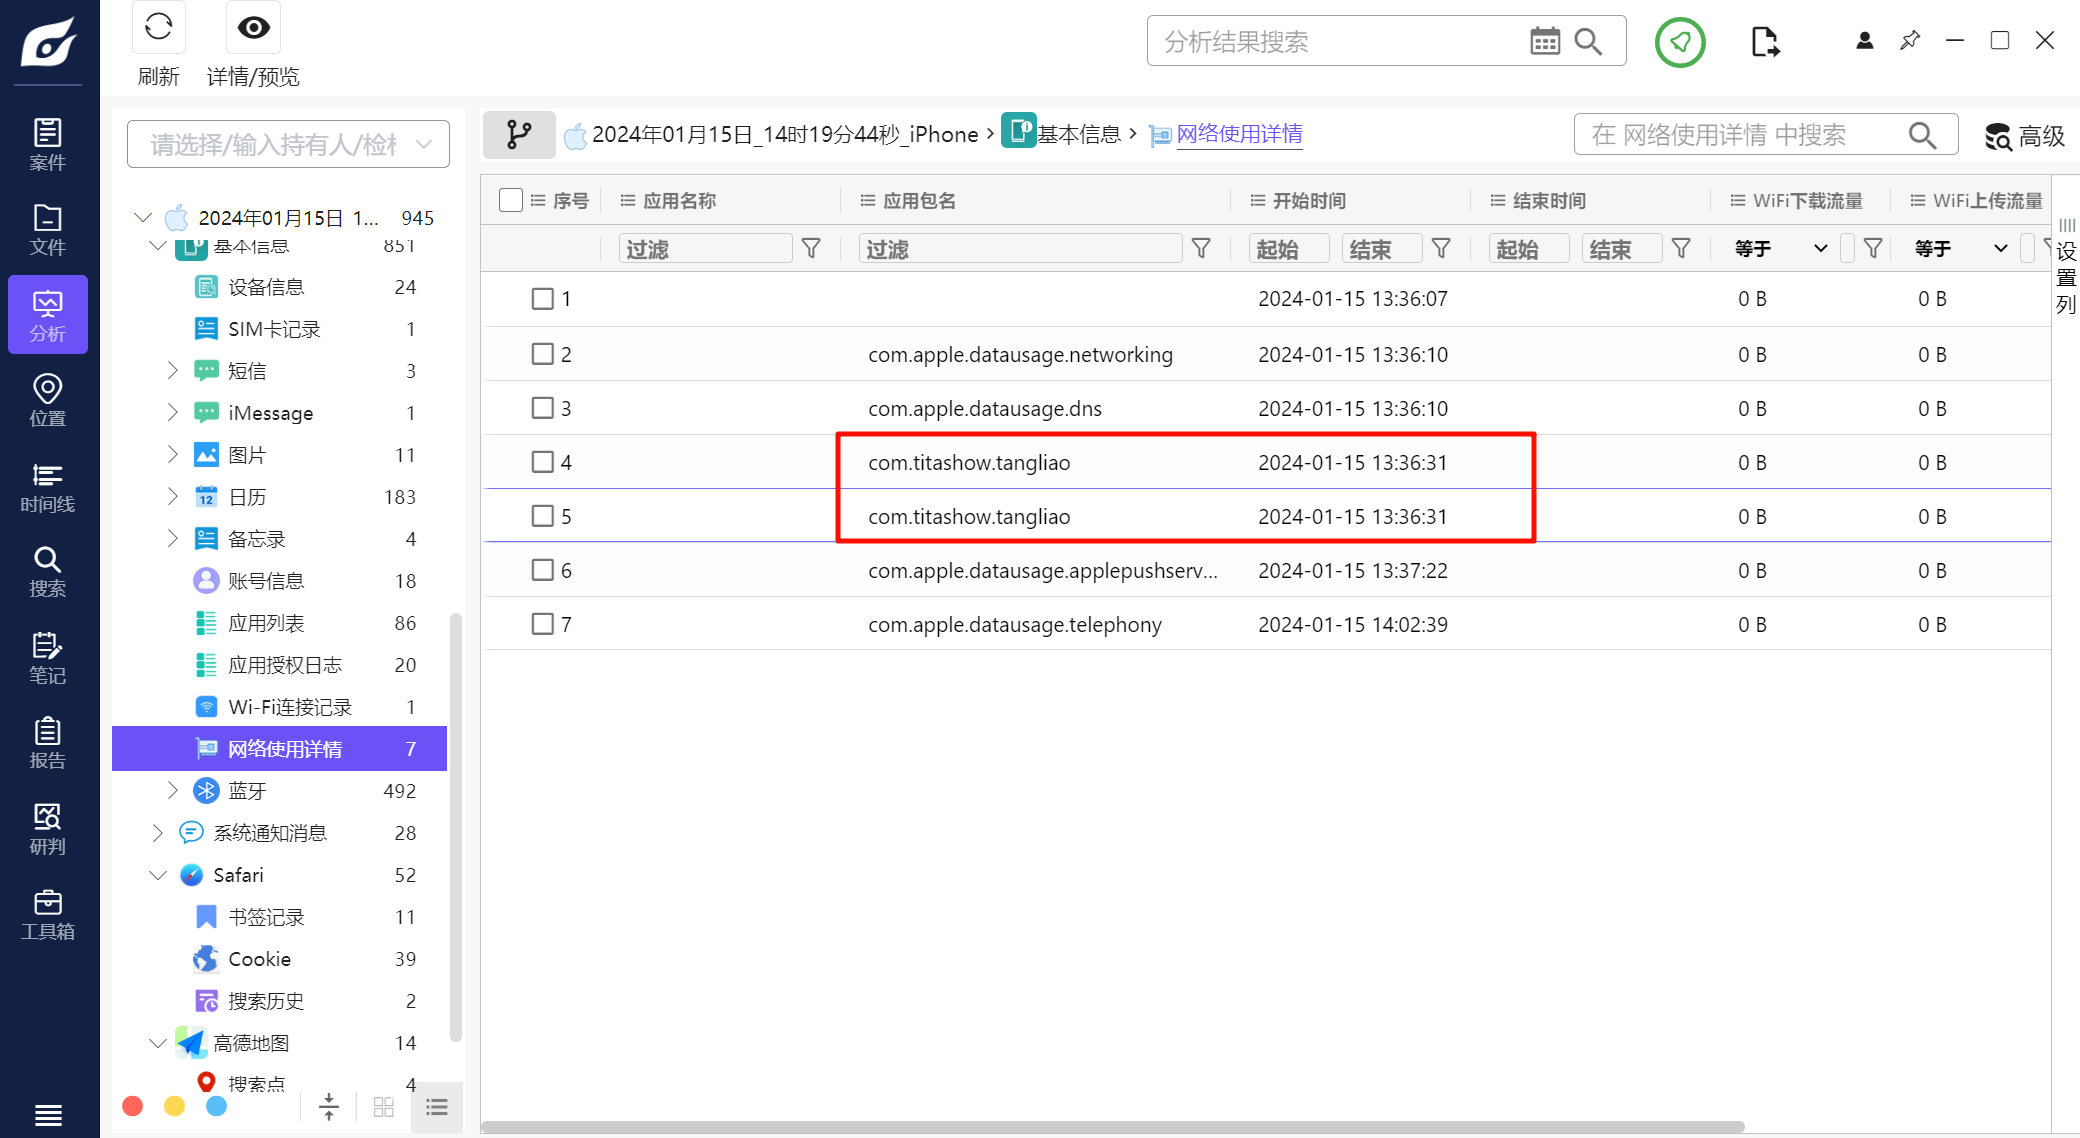Click the green shield icon
This screenshot has height=1138, width=2080.
pyautogui.click(x=1680, y=42)
